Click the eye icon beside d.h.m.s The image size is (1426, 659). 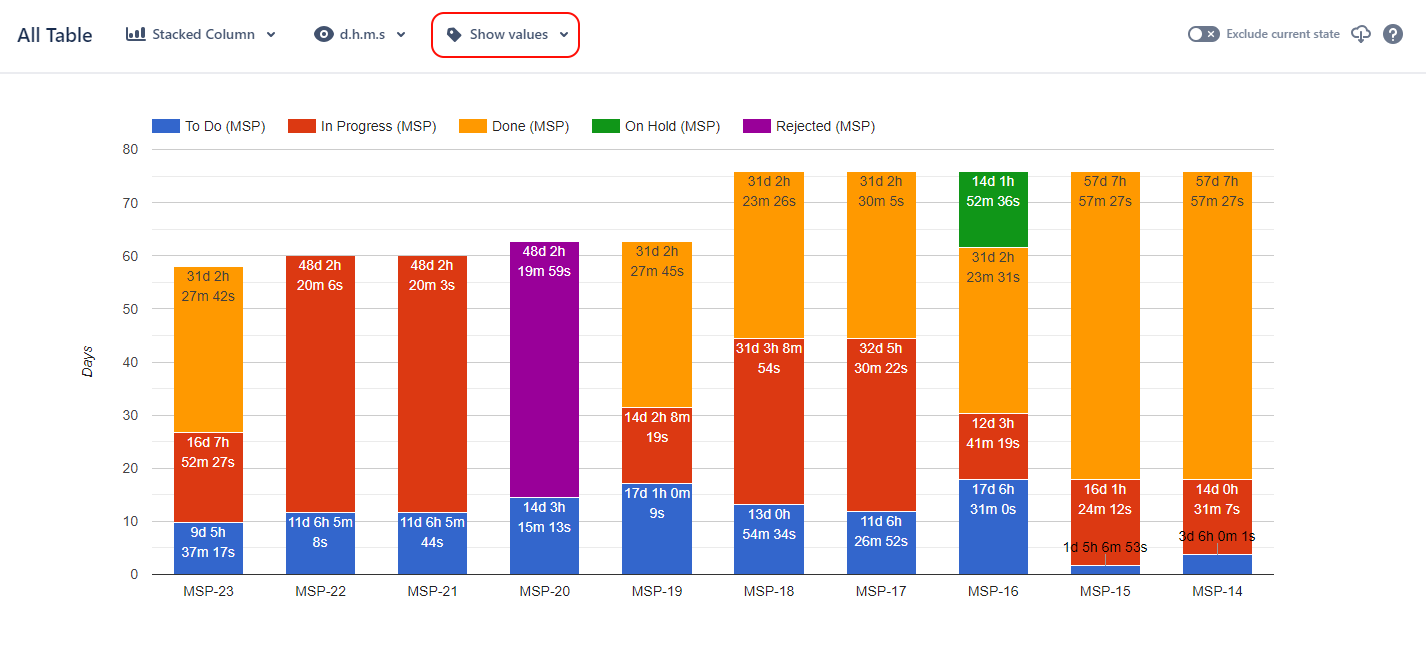323,34
